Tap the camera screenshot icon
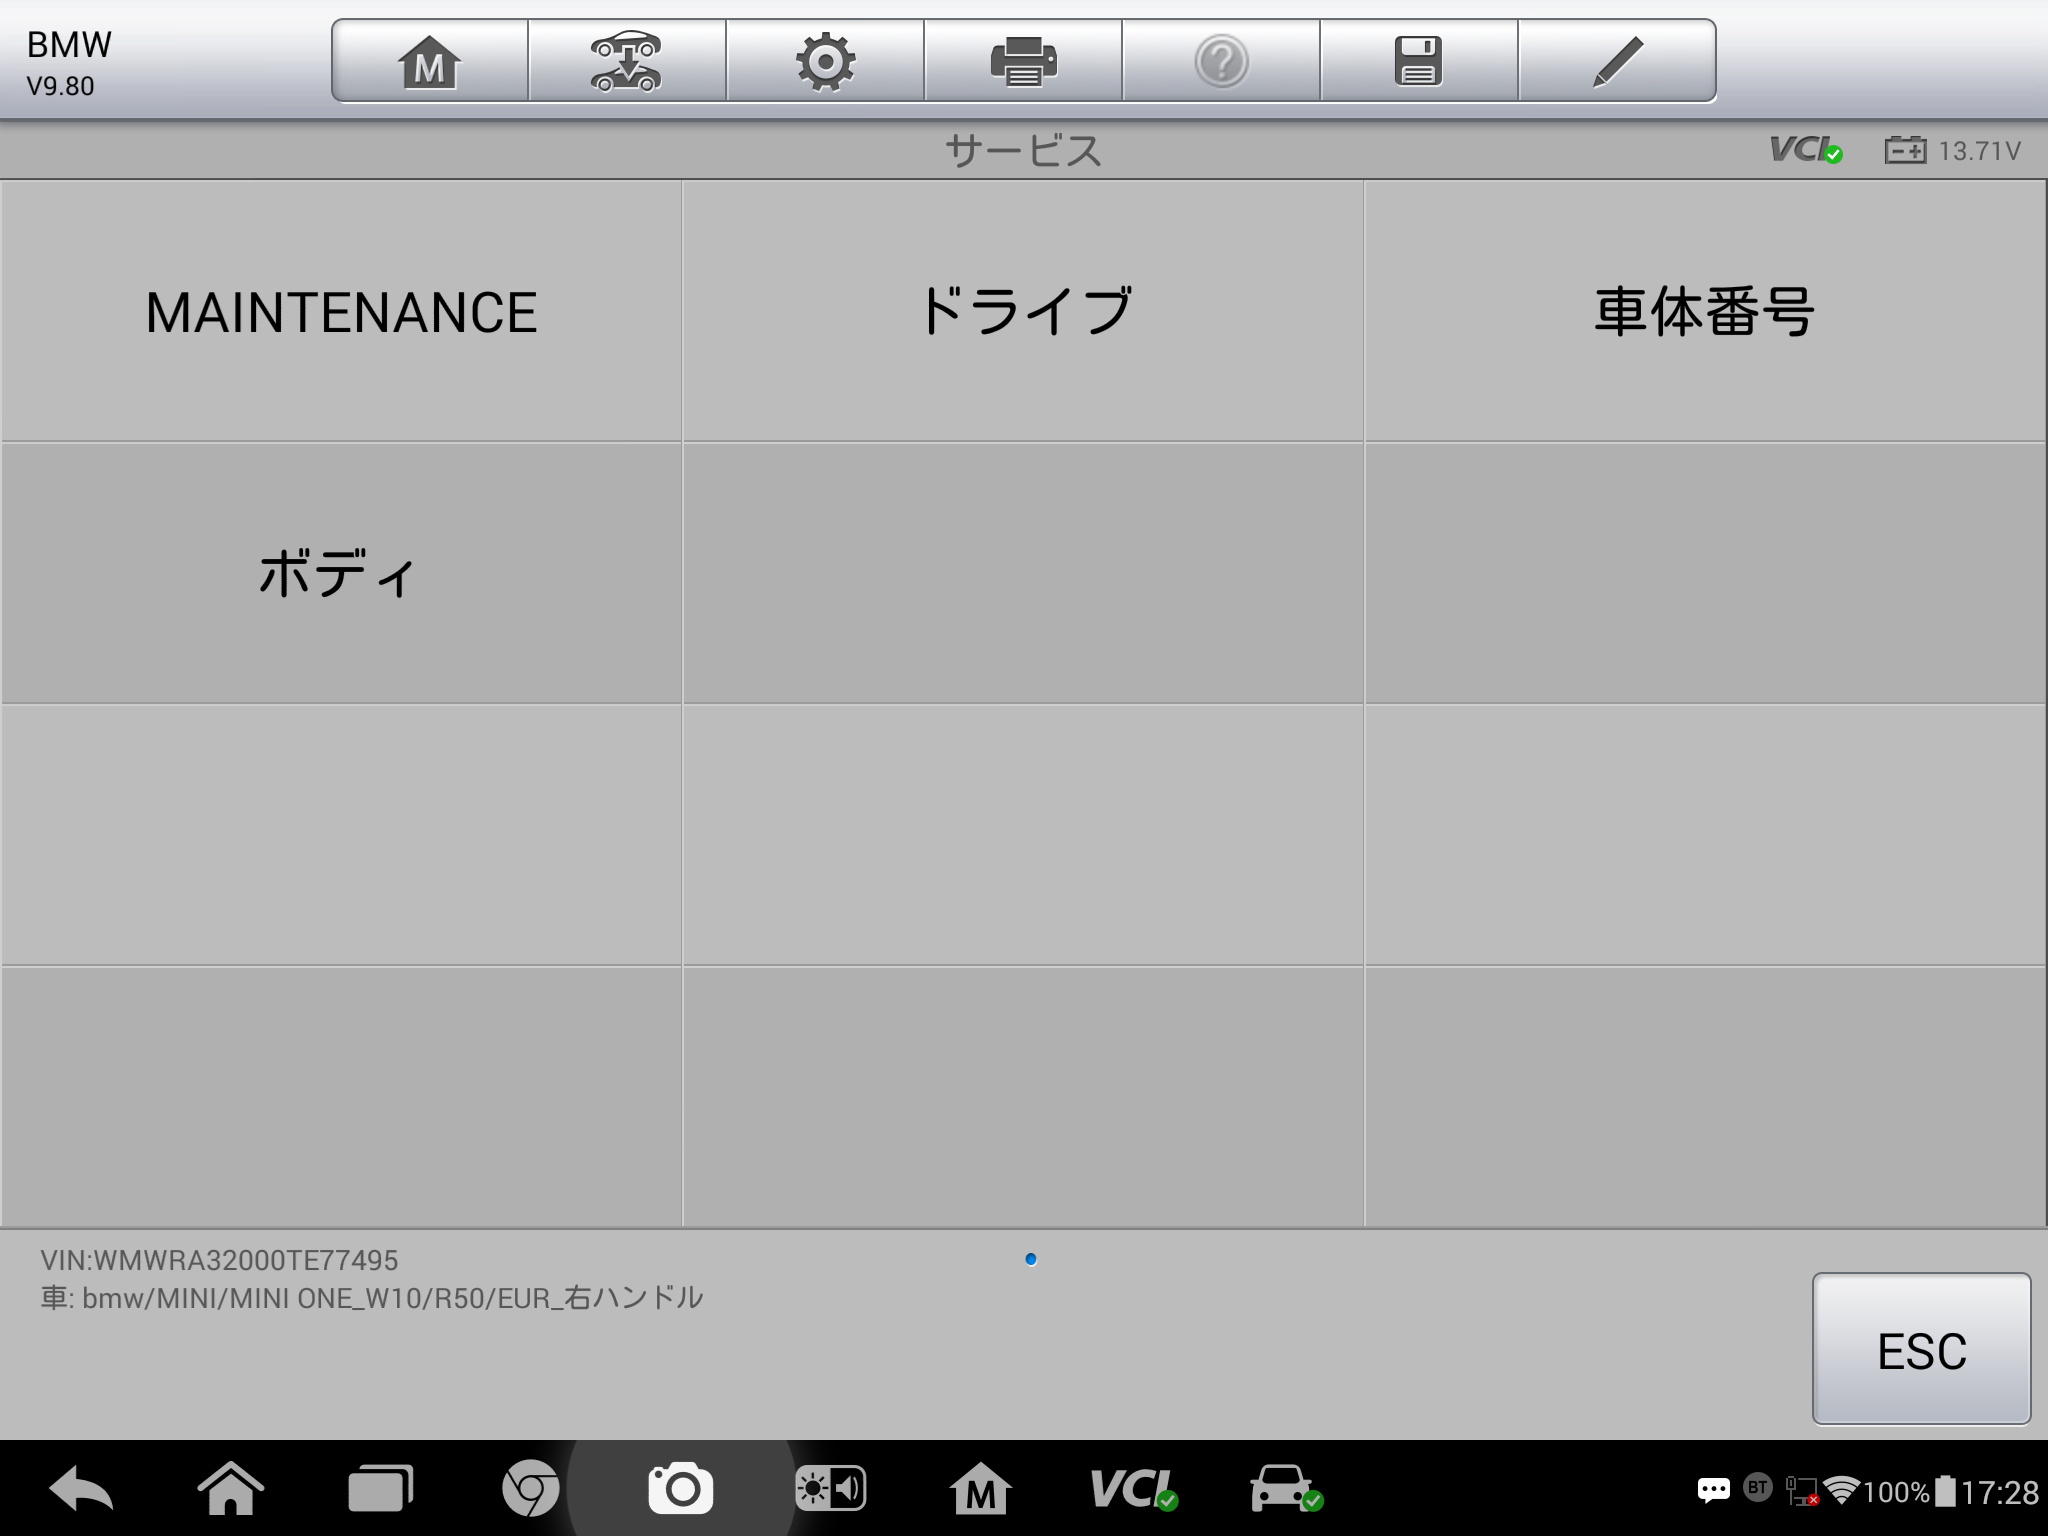The height and width of the screenshot is (1536, 2048). 680,1490
